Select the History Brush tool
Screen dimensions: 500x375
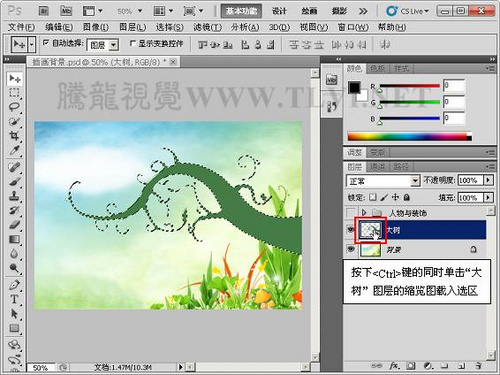tap(14, 210)
